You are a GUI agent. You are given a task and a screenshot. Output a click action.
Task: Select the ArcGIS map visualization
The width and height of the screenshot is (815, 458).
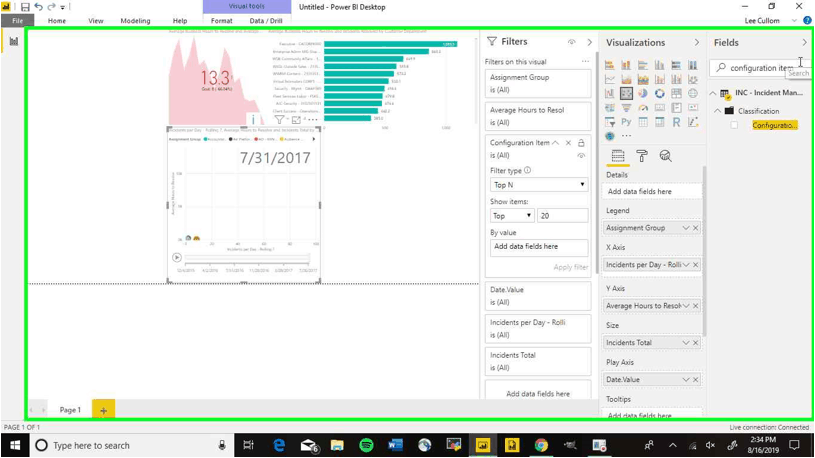610,136
